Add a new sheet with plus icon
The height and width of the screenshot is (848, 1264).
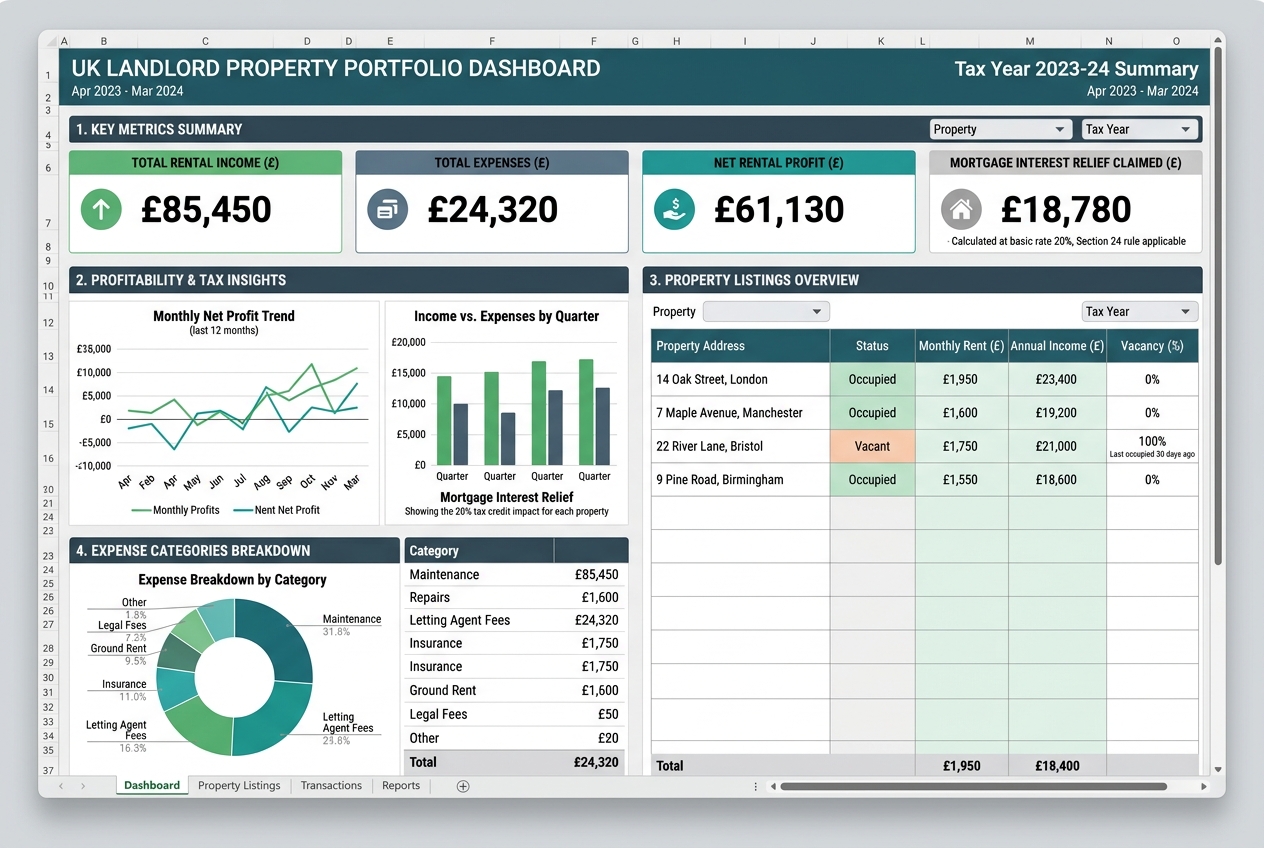(463, 786)
